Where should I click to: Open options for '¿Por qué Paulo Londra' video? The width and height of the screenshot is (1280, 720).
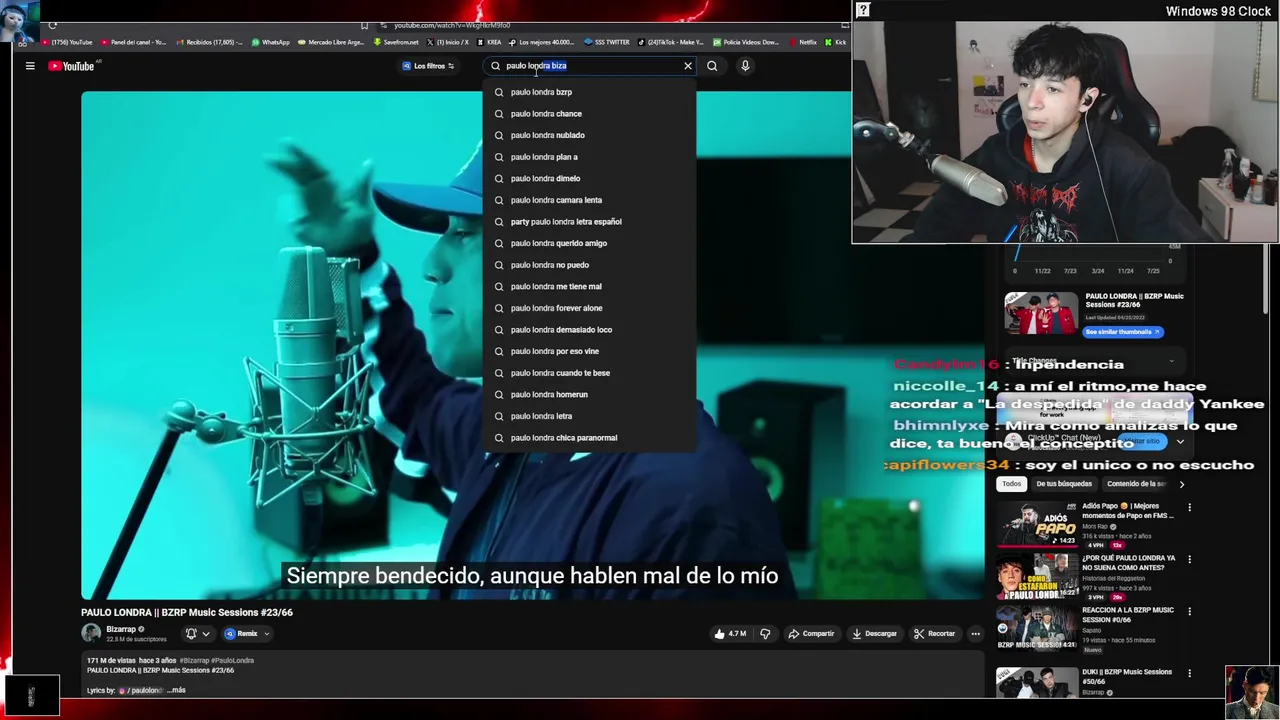pos(1189,559)
